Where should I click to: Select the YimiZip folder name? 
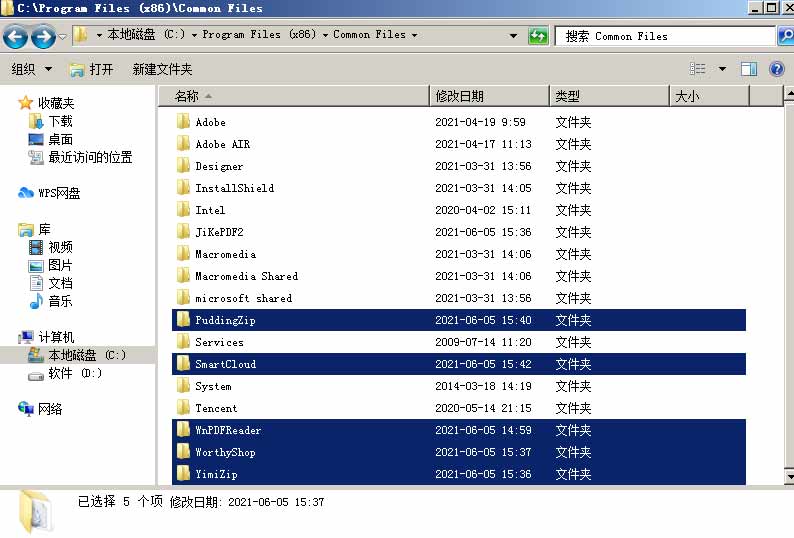216,474
